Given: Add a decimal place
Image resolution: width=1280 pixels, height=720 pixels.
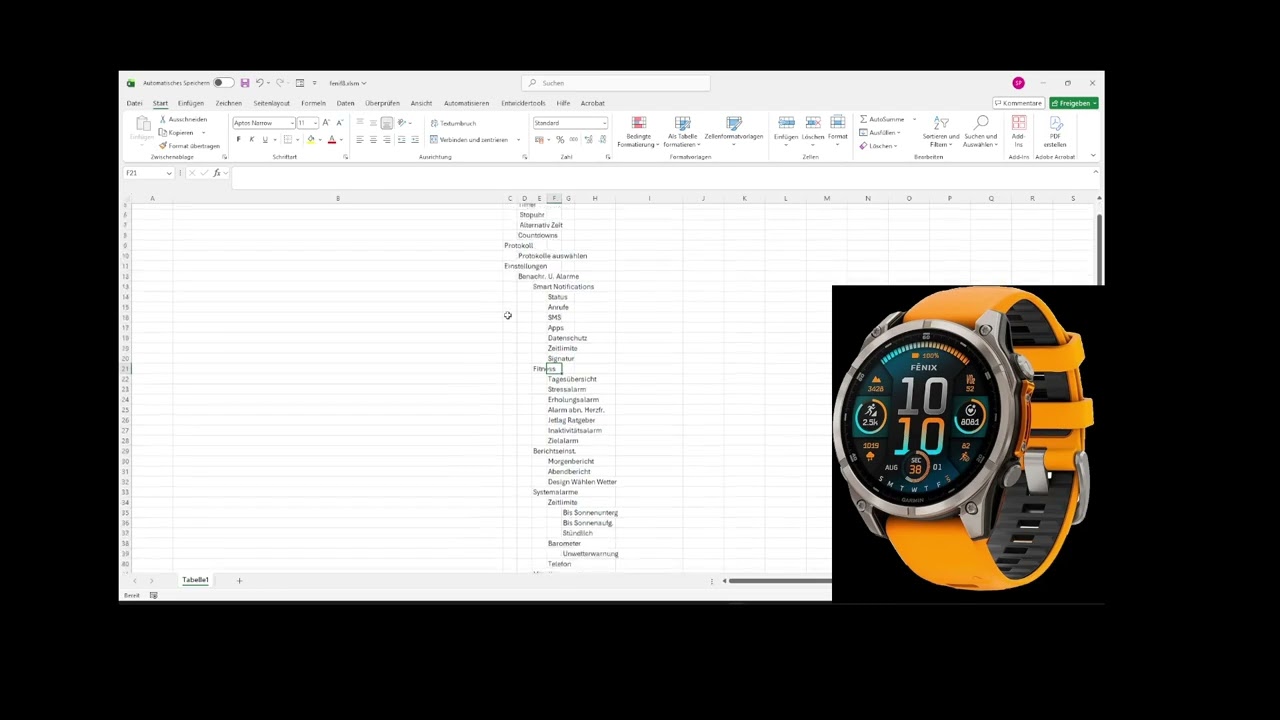Looking at the screenshot, I should point(588,140).
